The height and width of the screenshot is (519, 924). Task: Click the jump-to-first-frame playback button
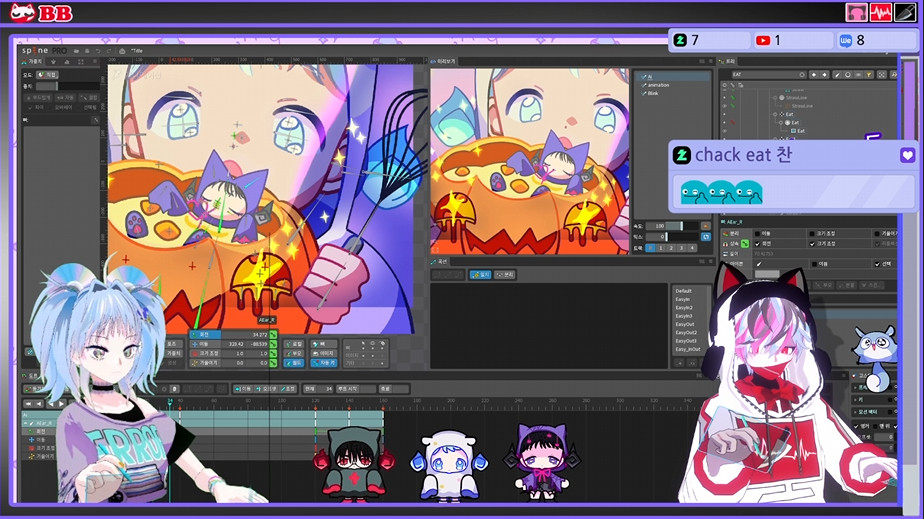[x=28, y=404]
